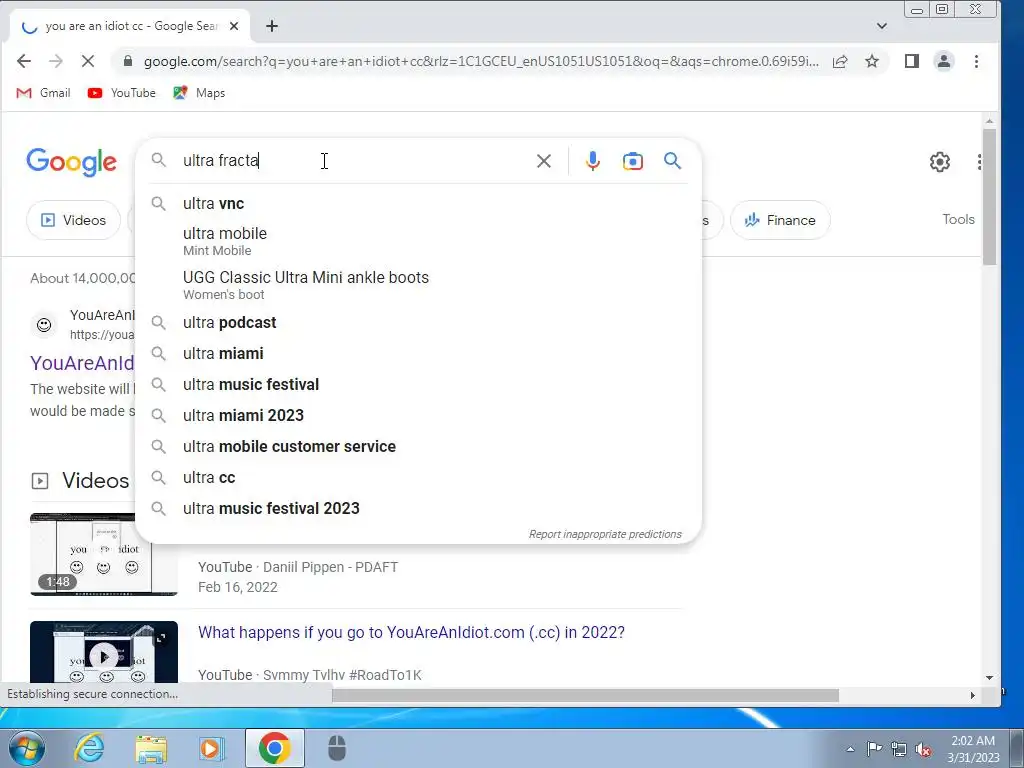Choose the 'ultra miami 2023' suggestion

[418, 415]
